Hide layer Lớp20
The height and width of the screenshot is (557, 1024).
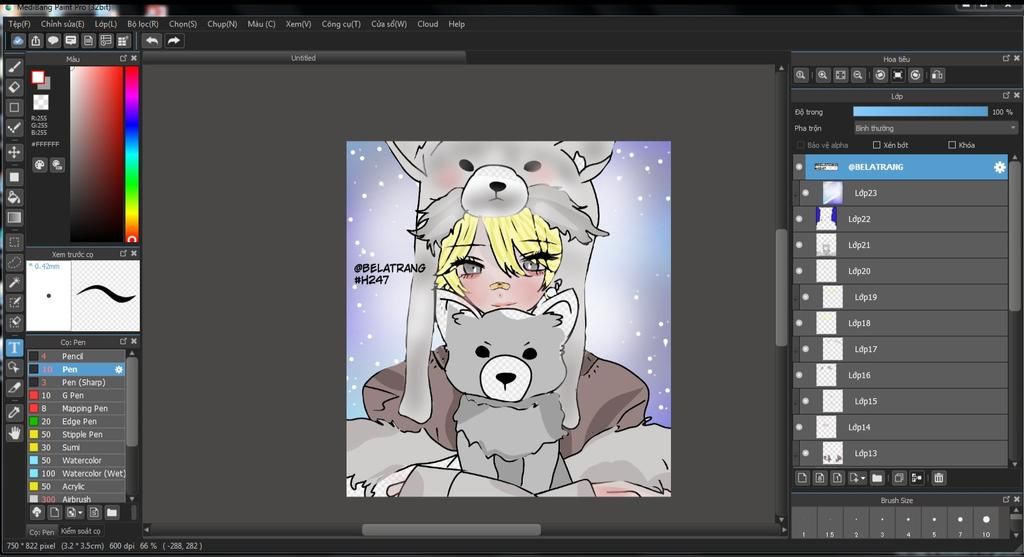(x=799, y=271)
